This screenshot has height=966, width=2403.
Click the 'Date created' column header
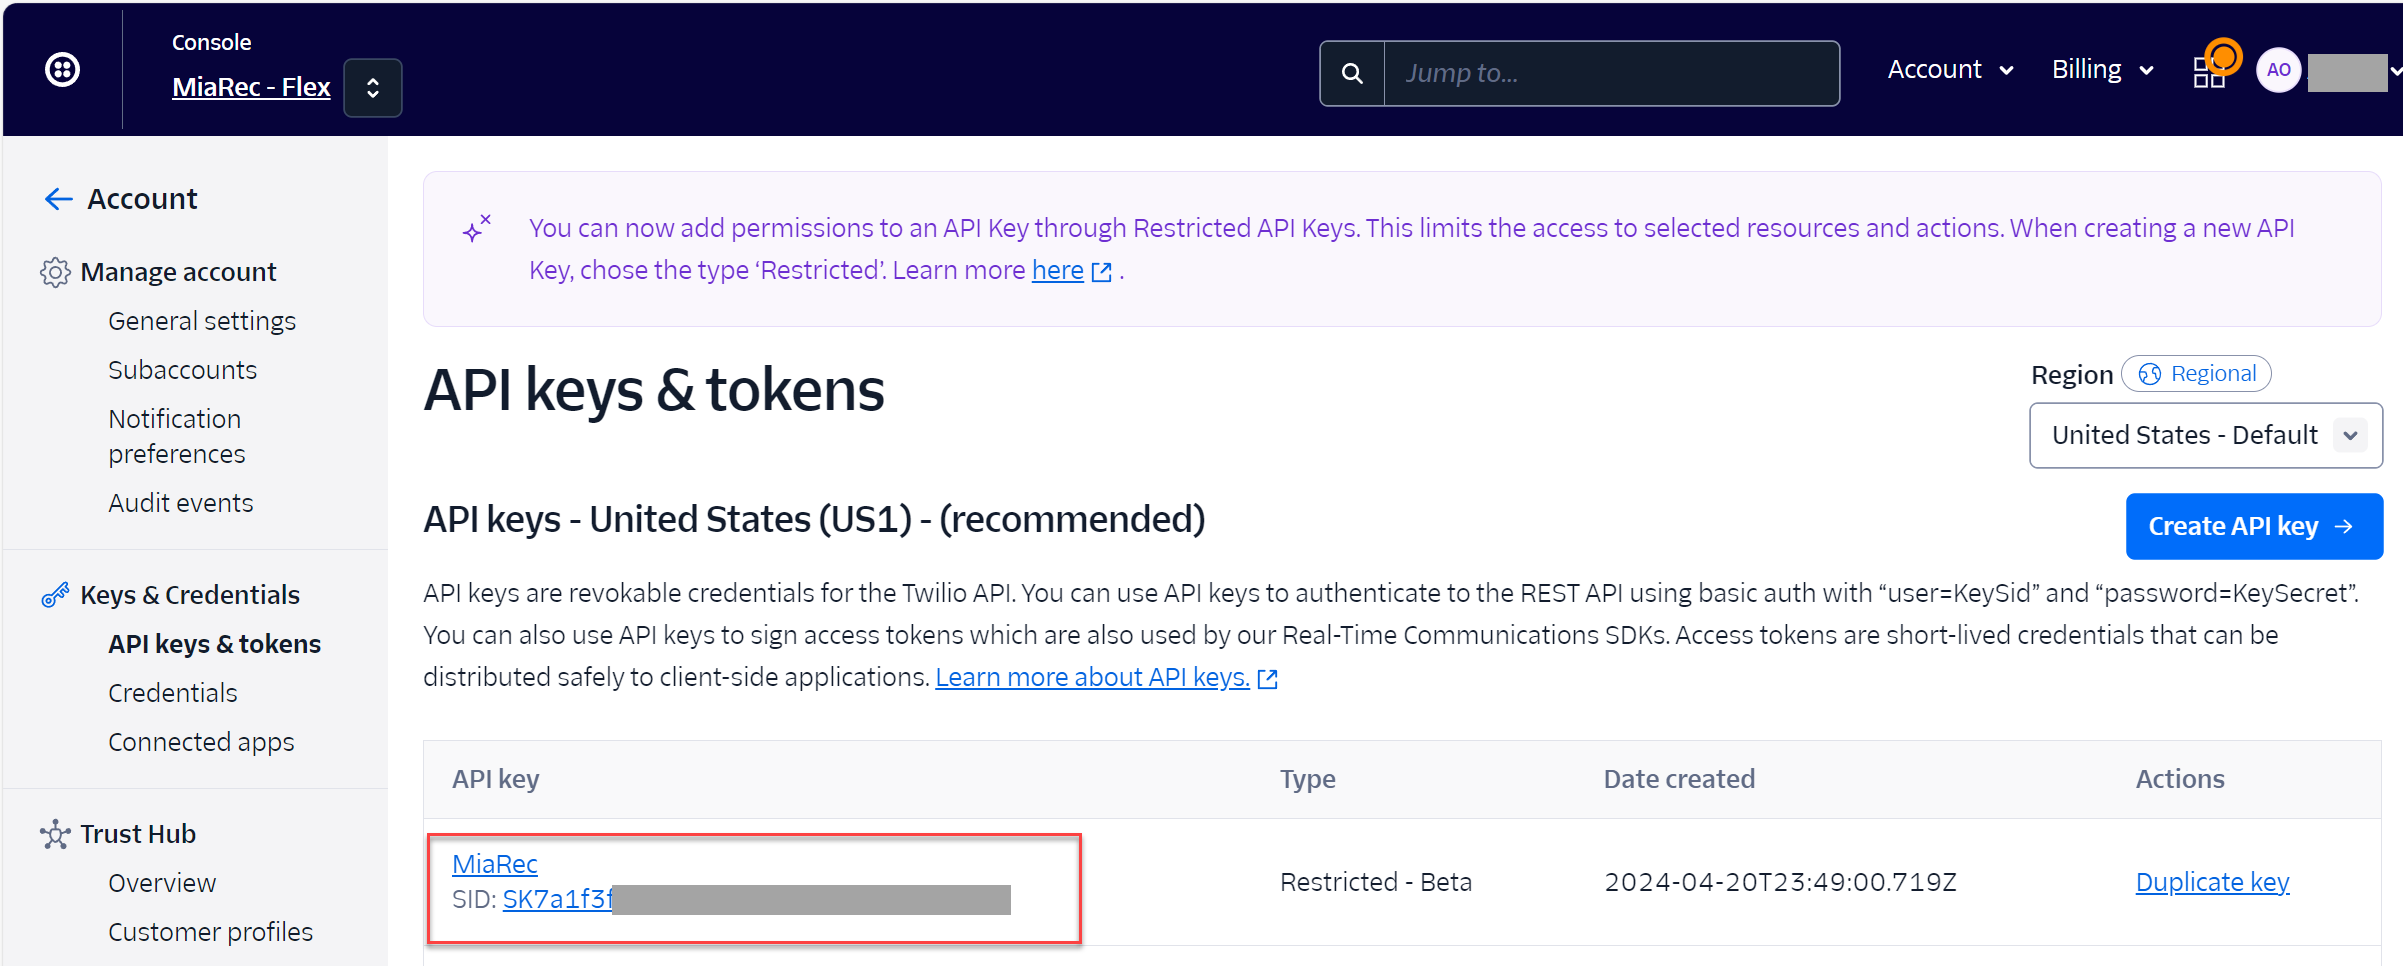1679,779
